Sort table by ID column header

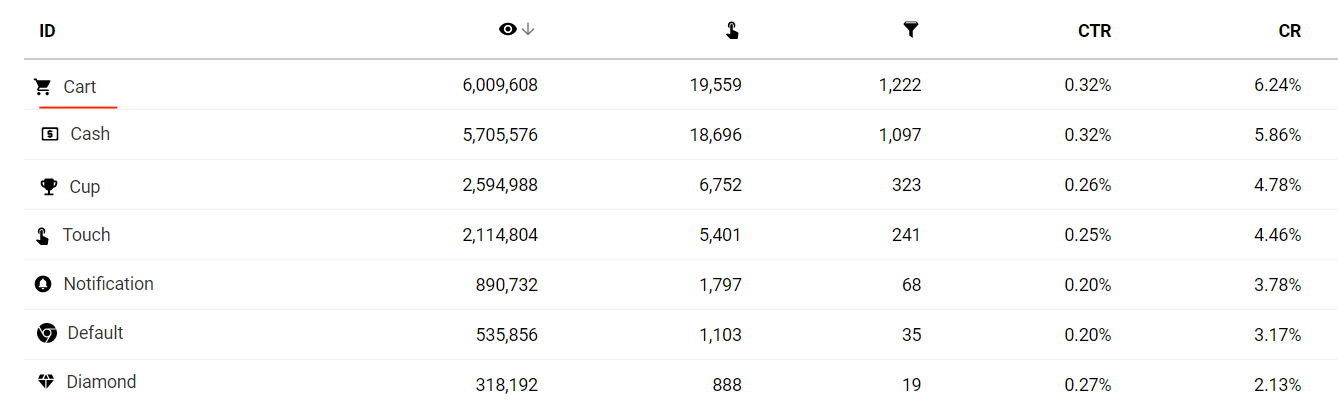click(47, 31)
